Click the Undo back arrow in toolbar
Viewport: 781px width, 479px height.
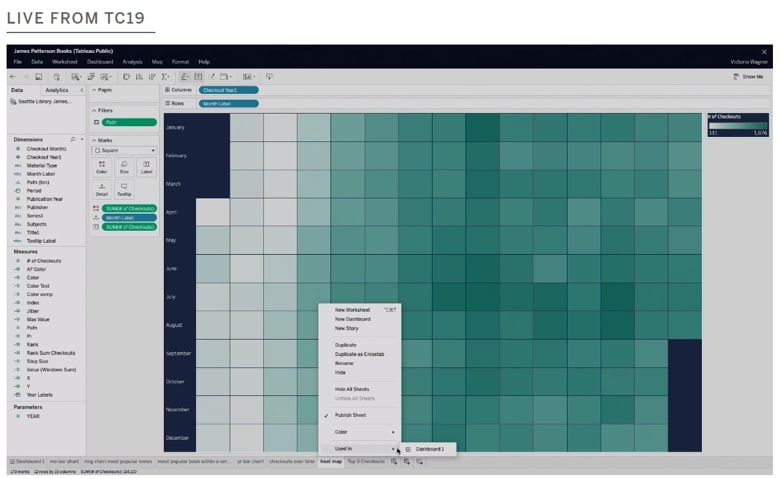click(x=13, y=77)
